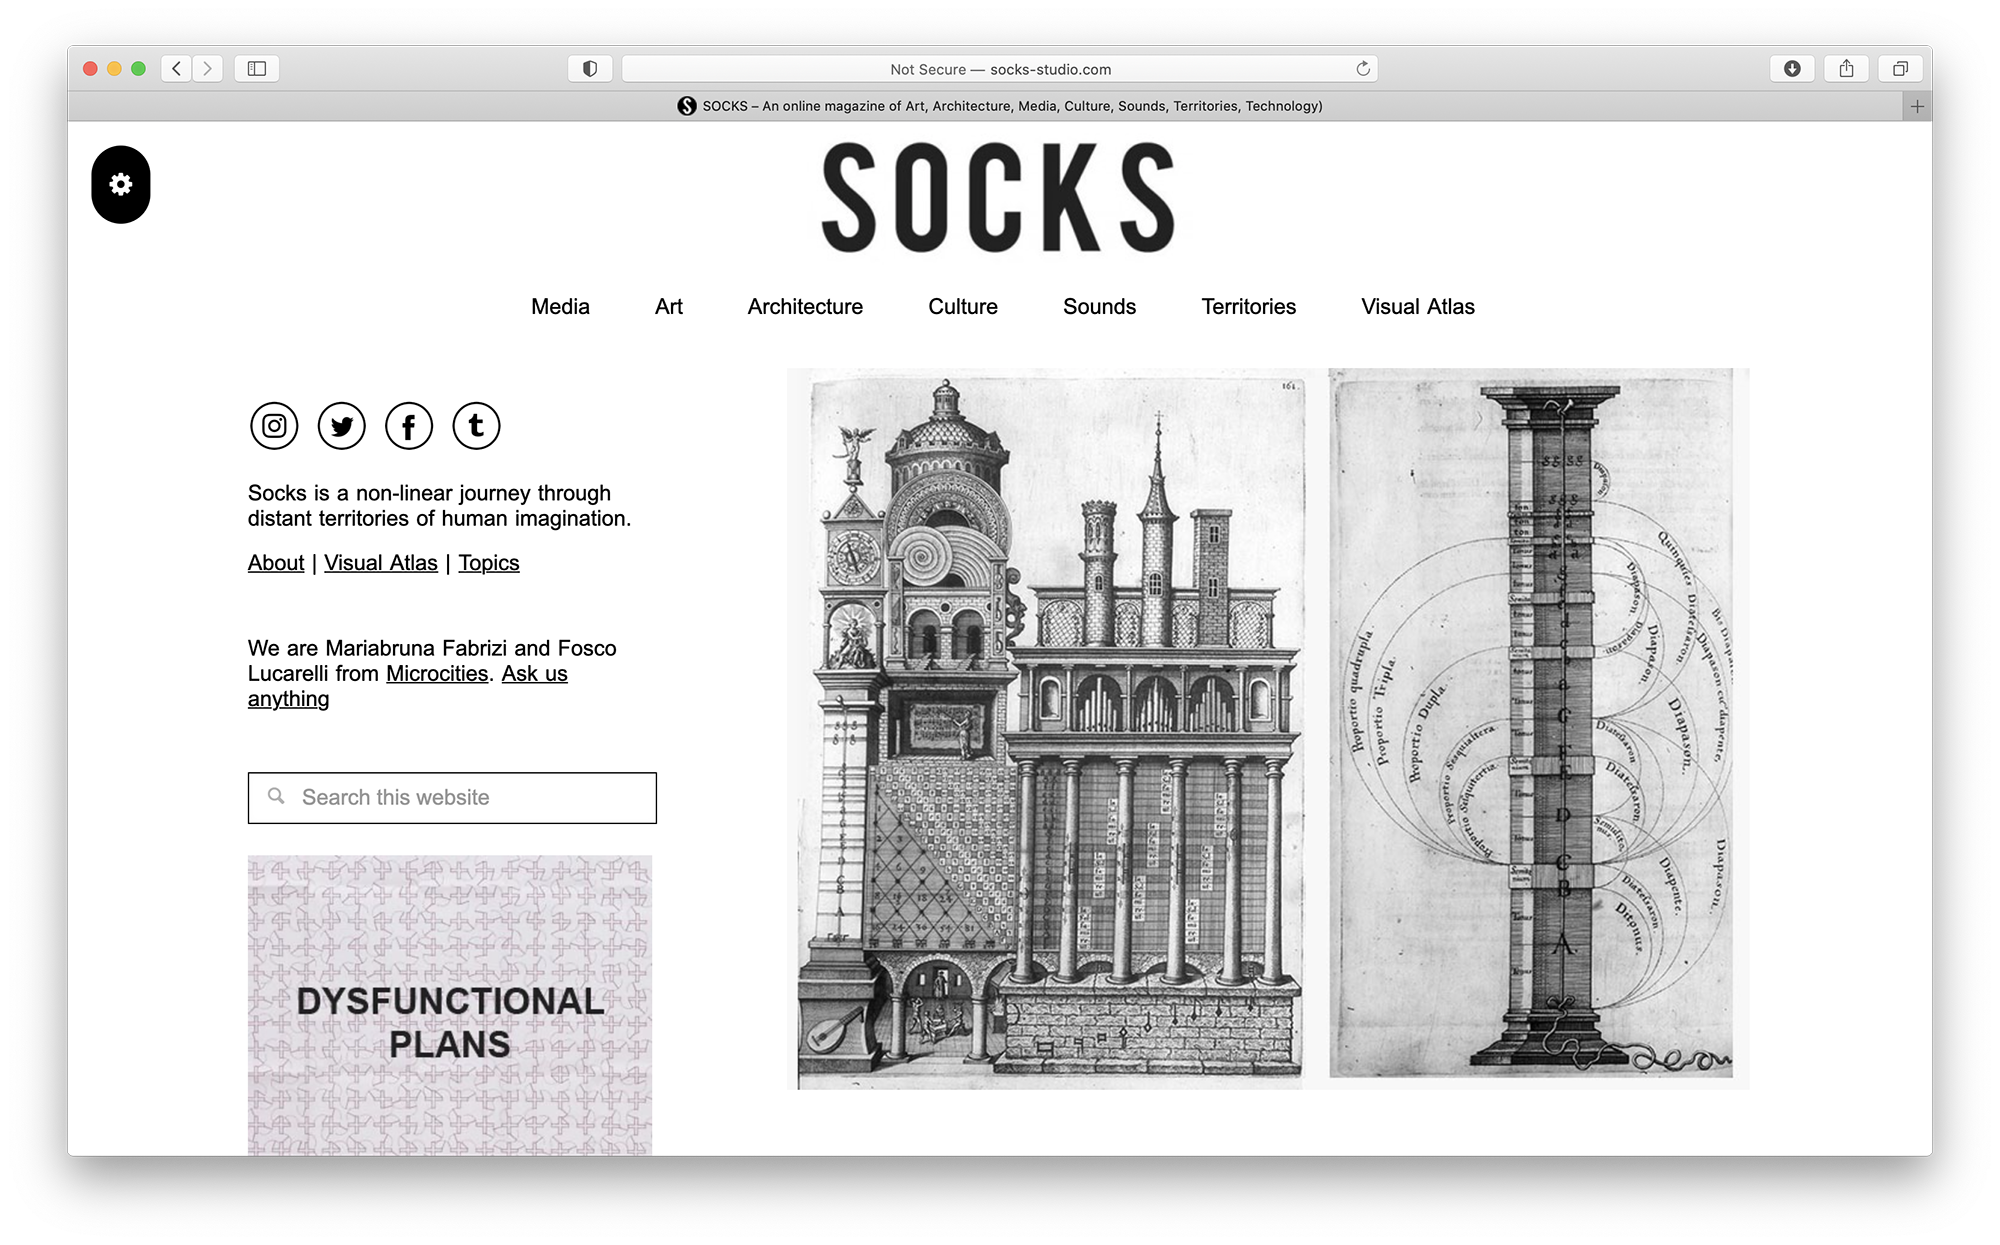The width and height of the screenshot is (2000, 1245).
Task: Follow the Visual Atlas link under tagline
Action: coord(381,563)
